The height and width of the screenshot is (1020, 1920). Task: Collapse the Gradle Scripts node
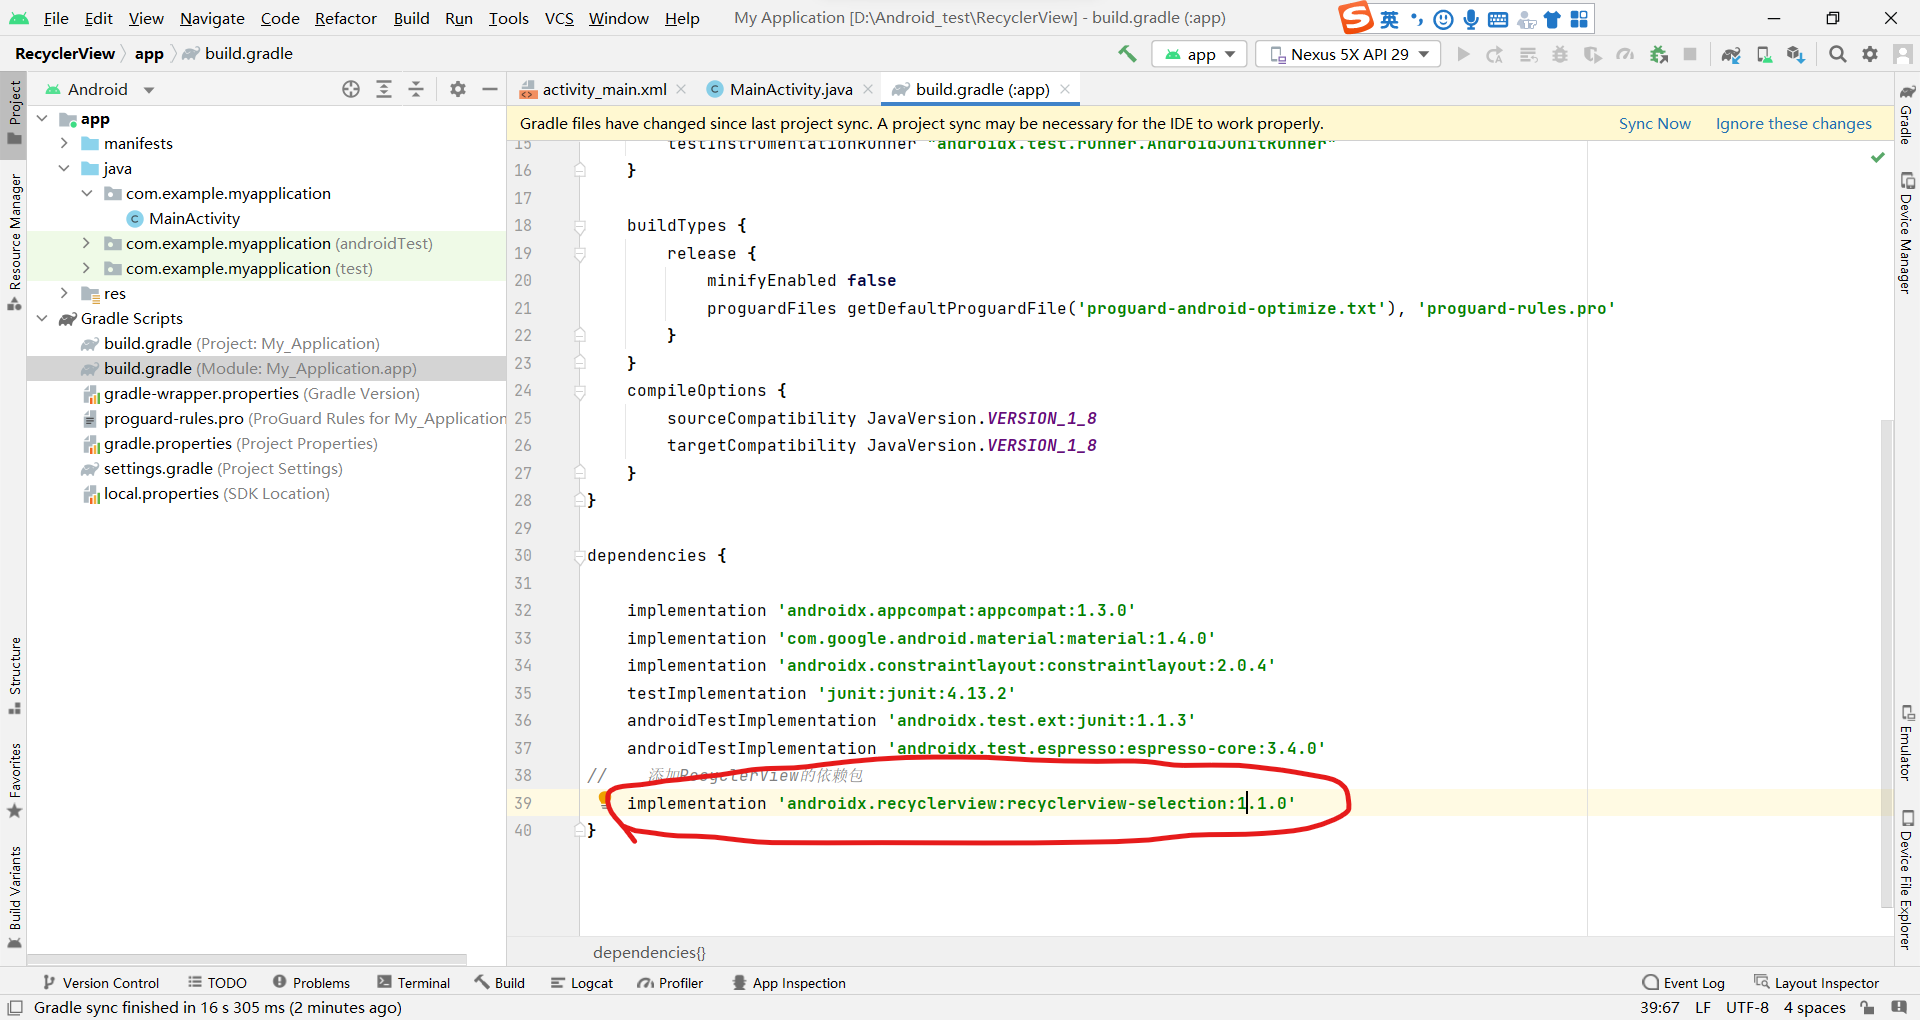[42, 318]
